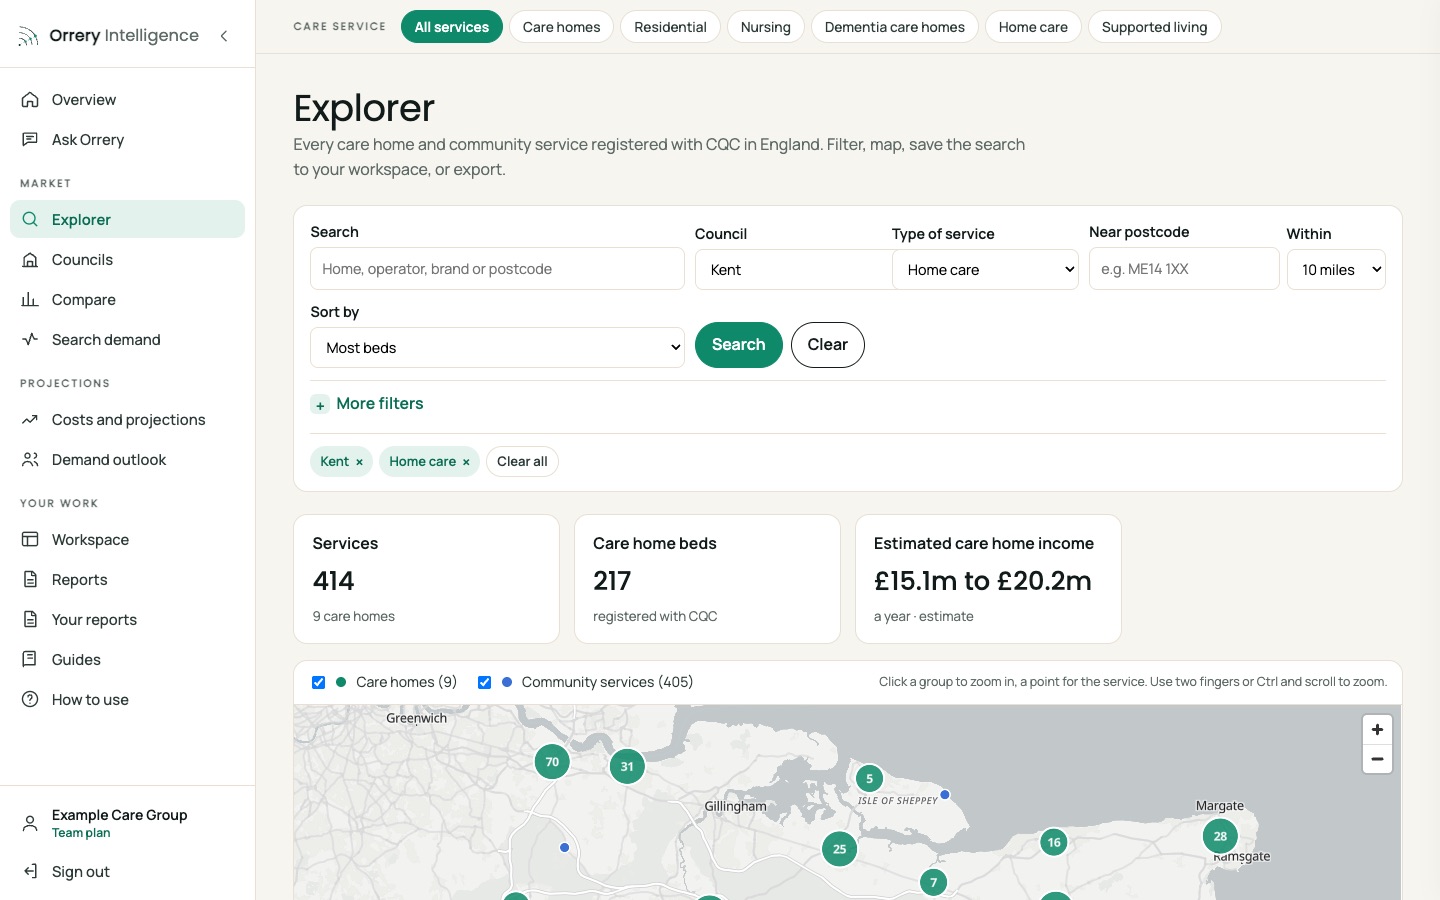Open Compare via the bar chart icon

coord(30,300)
